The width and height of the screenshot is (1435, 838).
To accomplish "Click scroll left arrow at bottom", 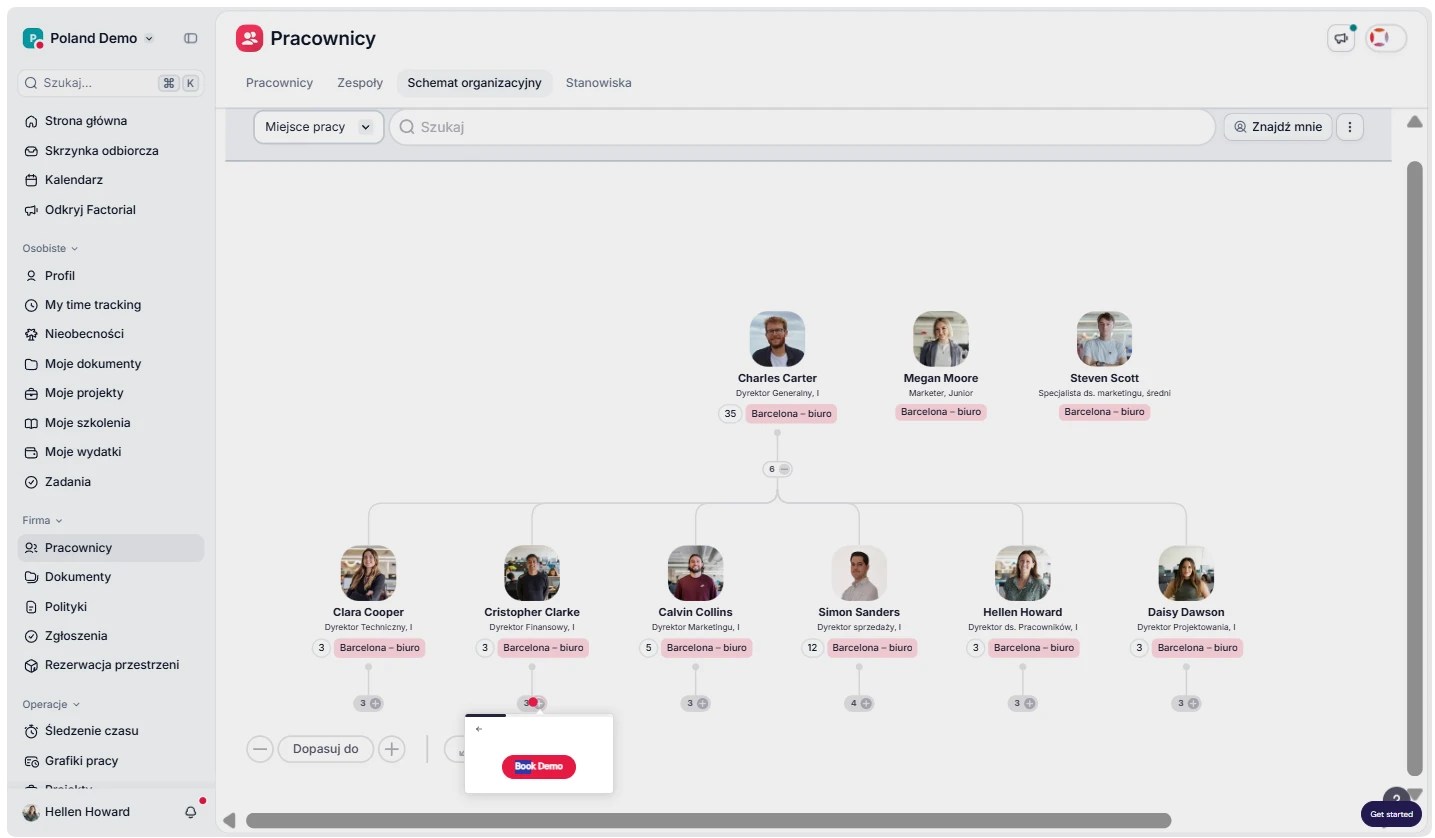I will tap(229, 821).
